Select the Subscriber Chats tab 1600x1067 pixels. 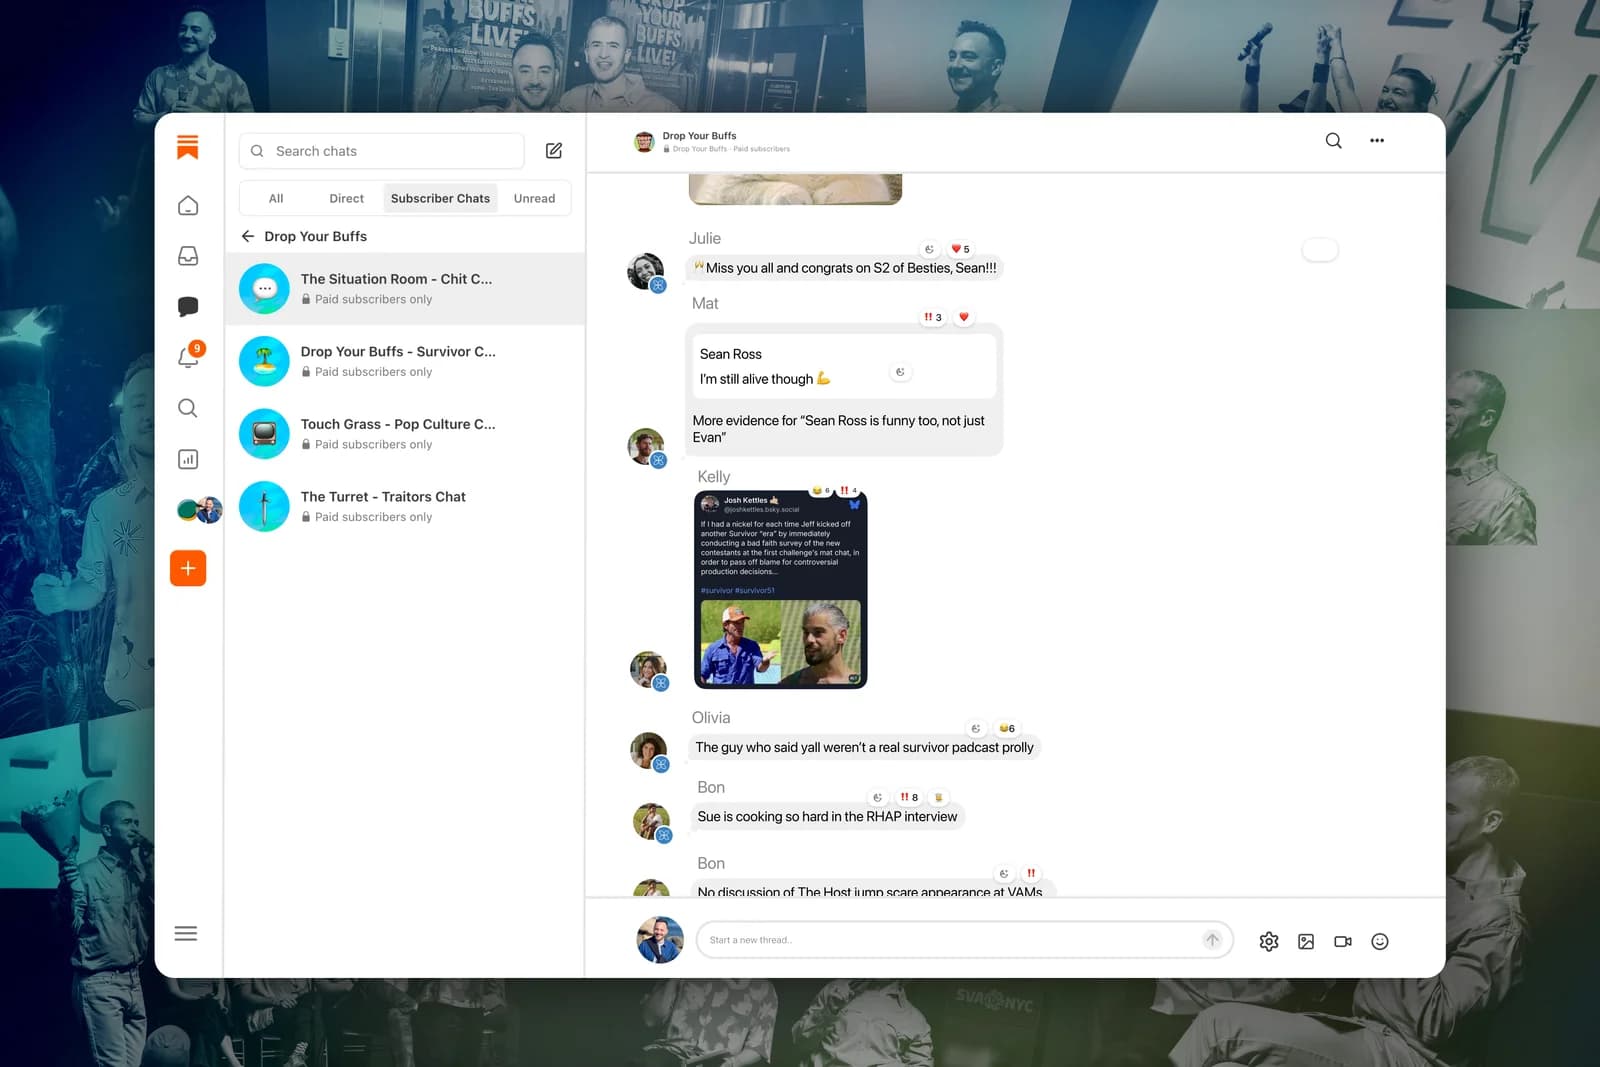click(x=440, y=198)
